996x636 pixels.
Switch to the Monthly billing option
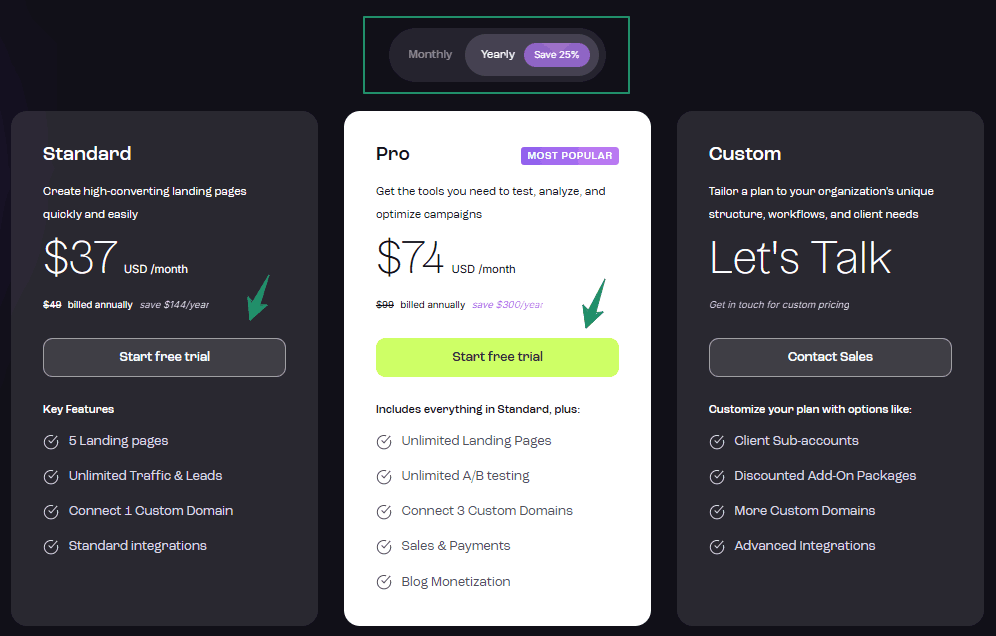[430, 54]
